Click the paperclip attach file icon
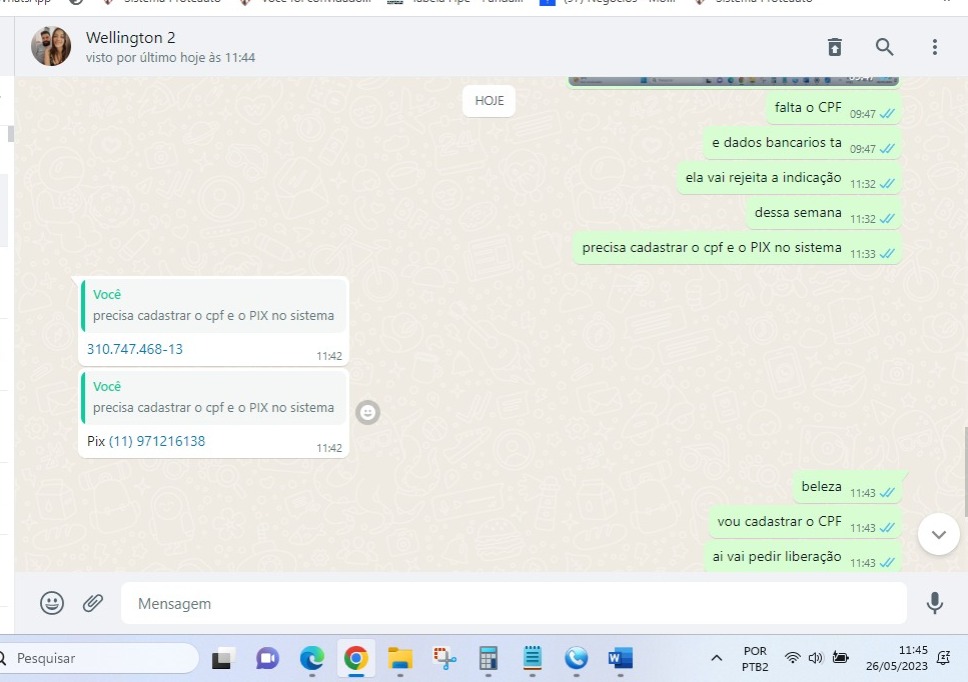 coord(93,603)
